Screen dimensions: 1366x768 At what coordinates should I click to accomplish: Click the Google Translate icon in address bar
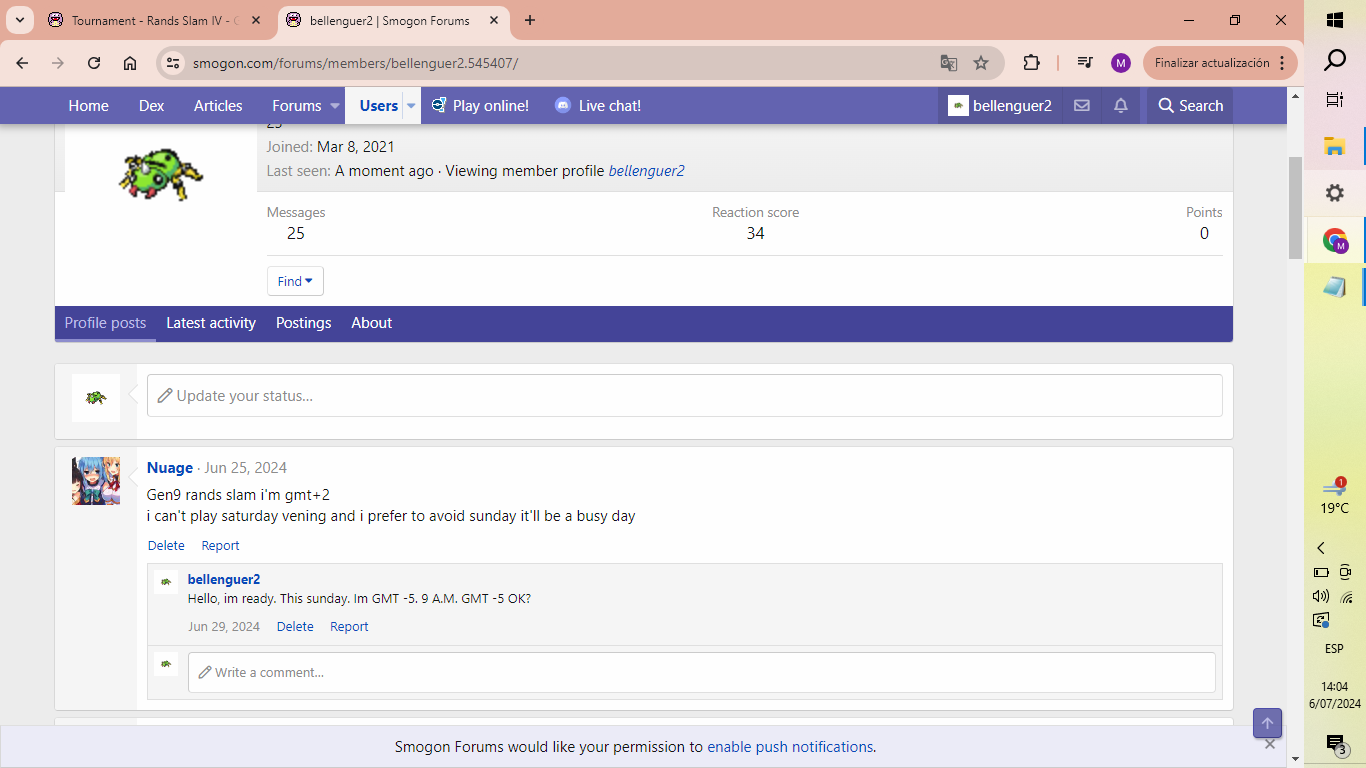point(948,63)
